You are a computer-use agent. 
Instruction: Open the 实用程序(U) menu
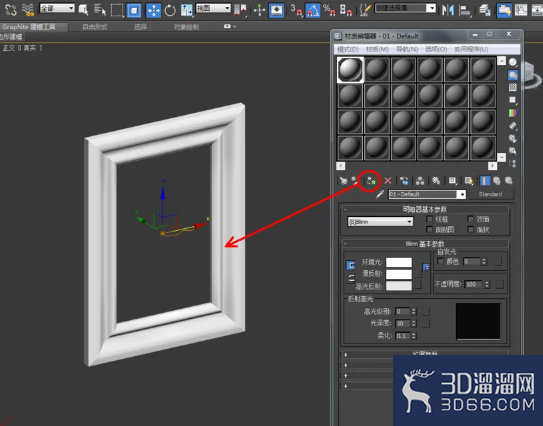point(471,49)
